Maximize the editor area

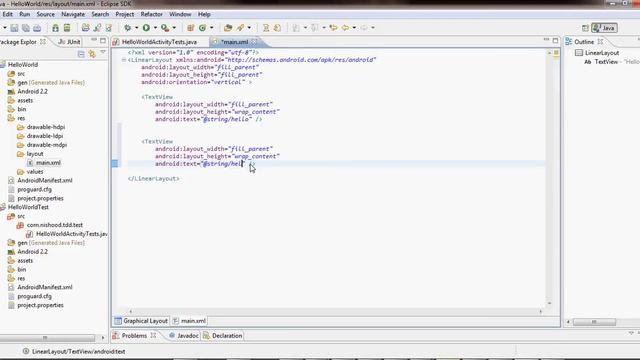[556, 40]
